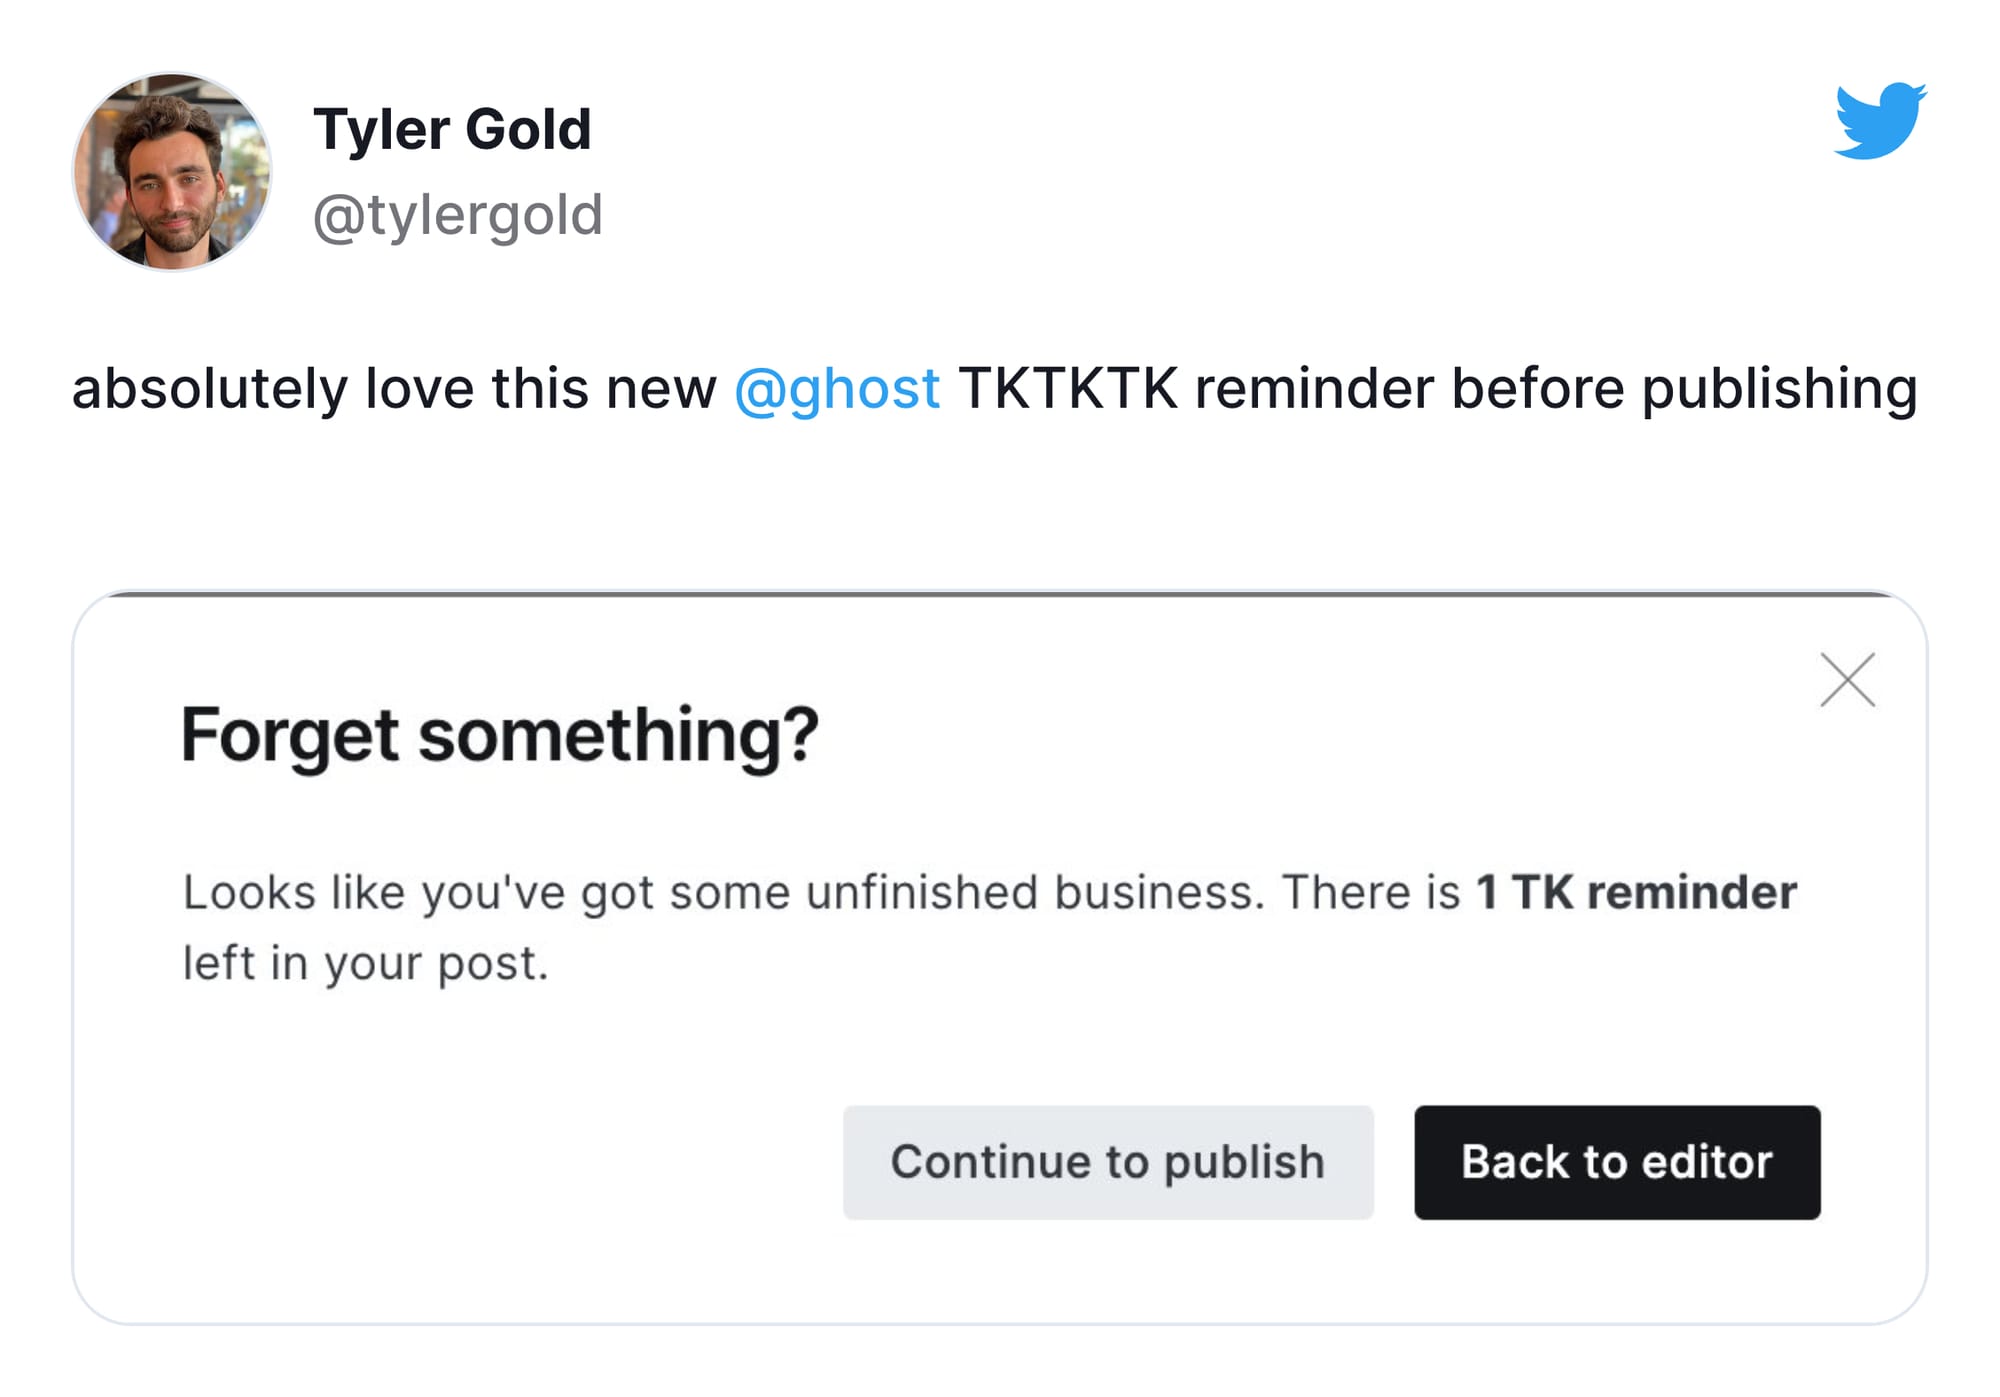
Task: Click the Continue to publish button
Action: pyautogui.click(x=1108, y=1162)
